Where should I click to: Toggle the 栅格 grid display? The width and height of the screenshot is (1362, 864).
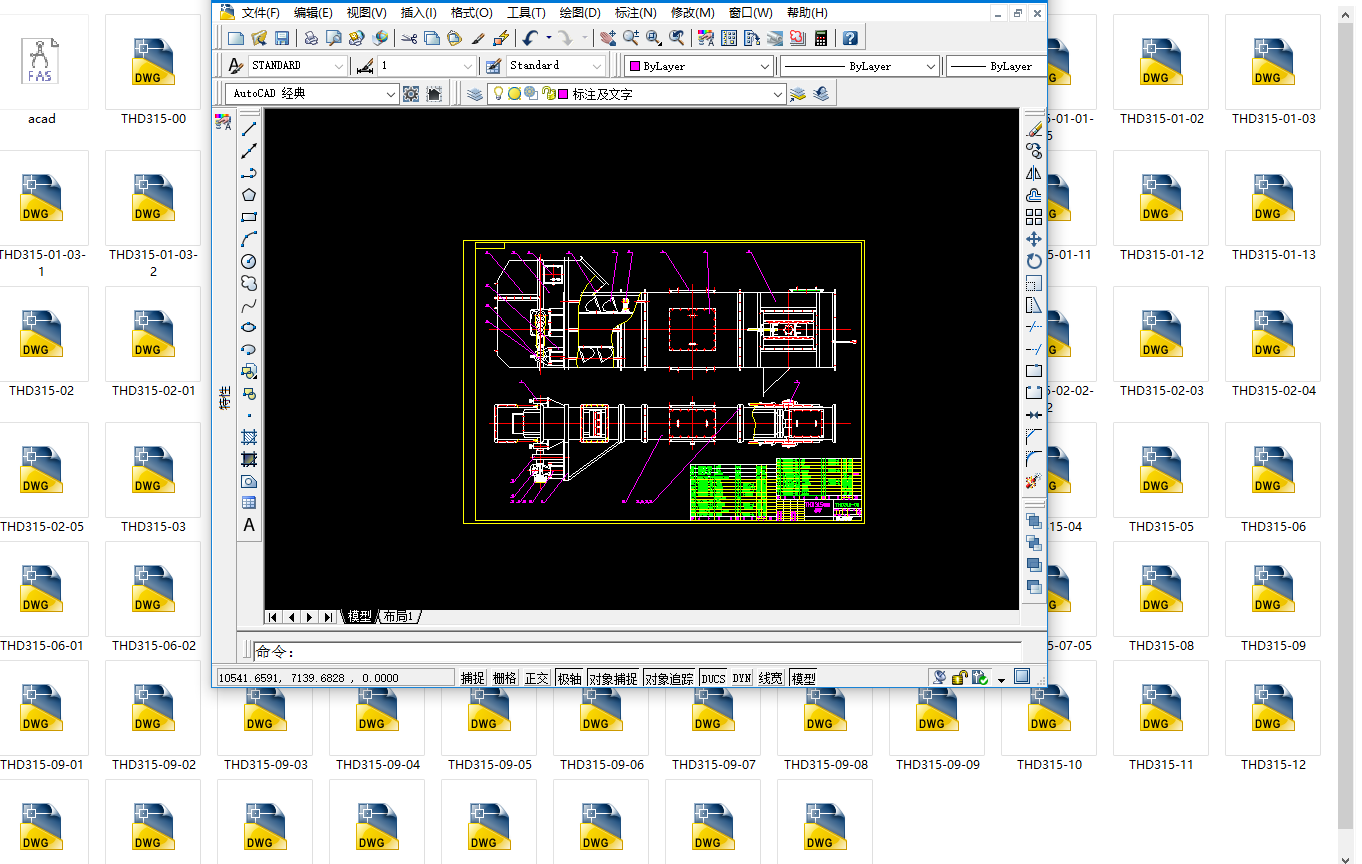[x=505, y=678]
